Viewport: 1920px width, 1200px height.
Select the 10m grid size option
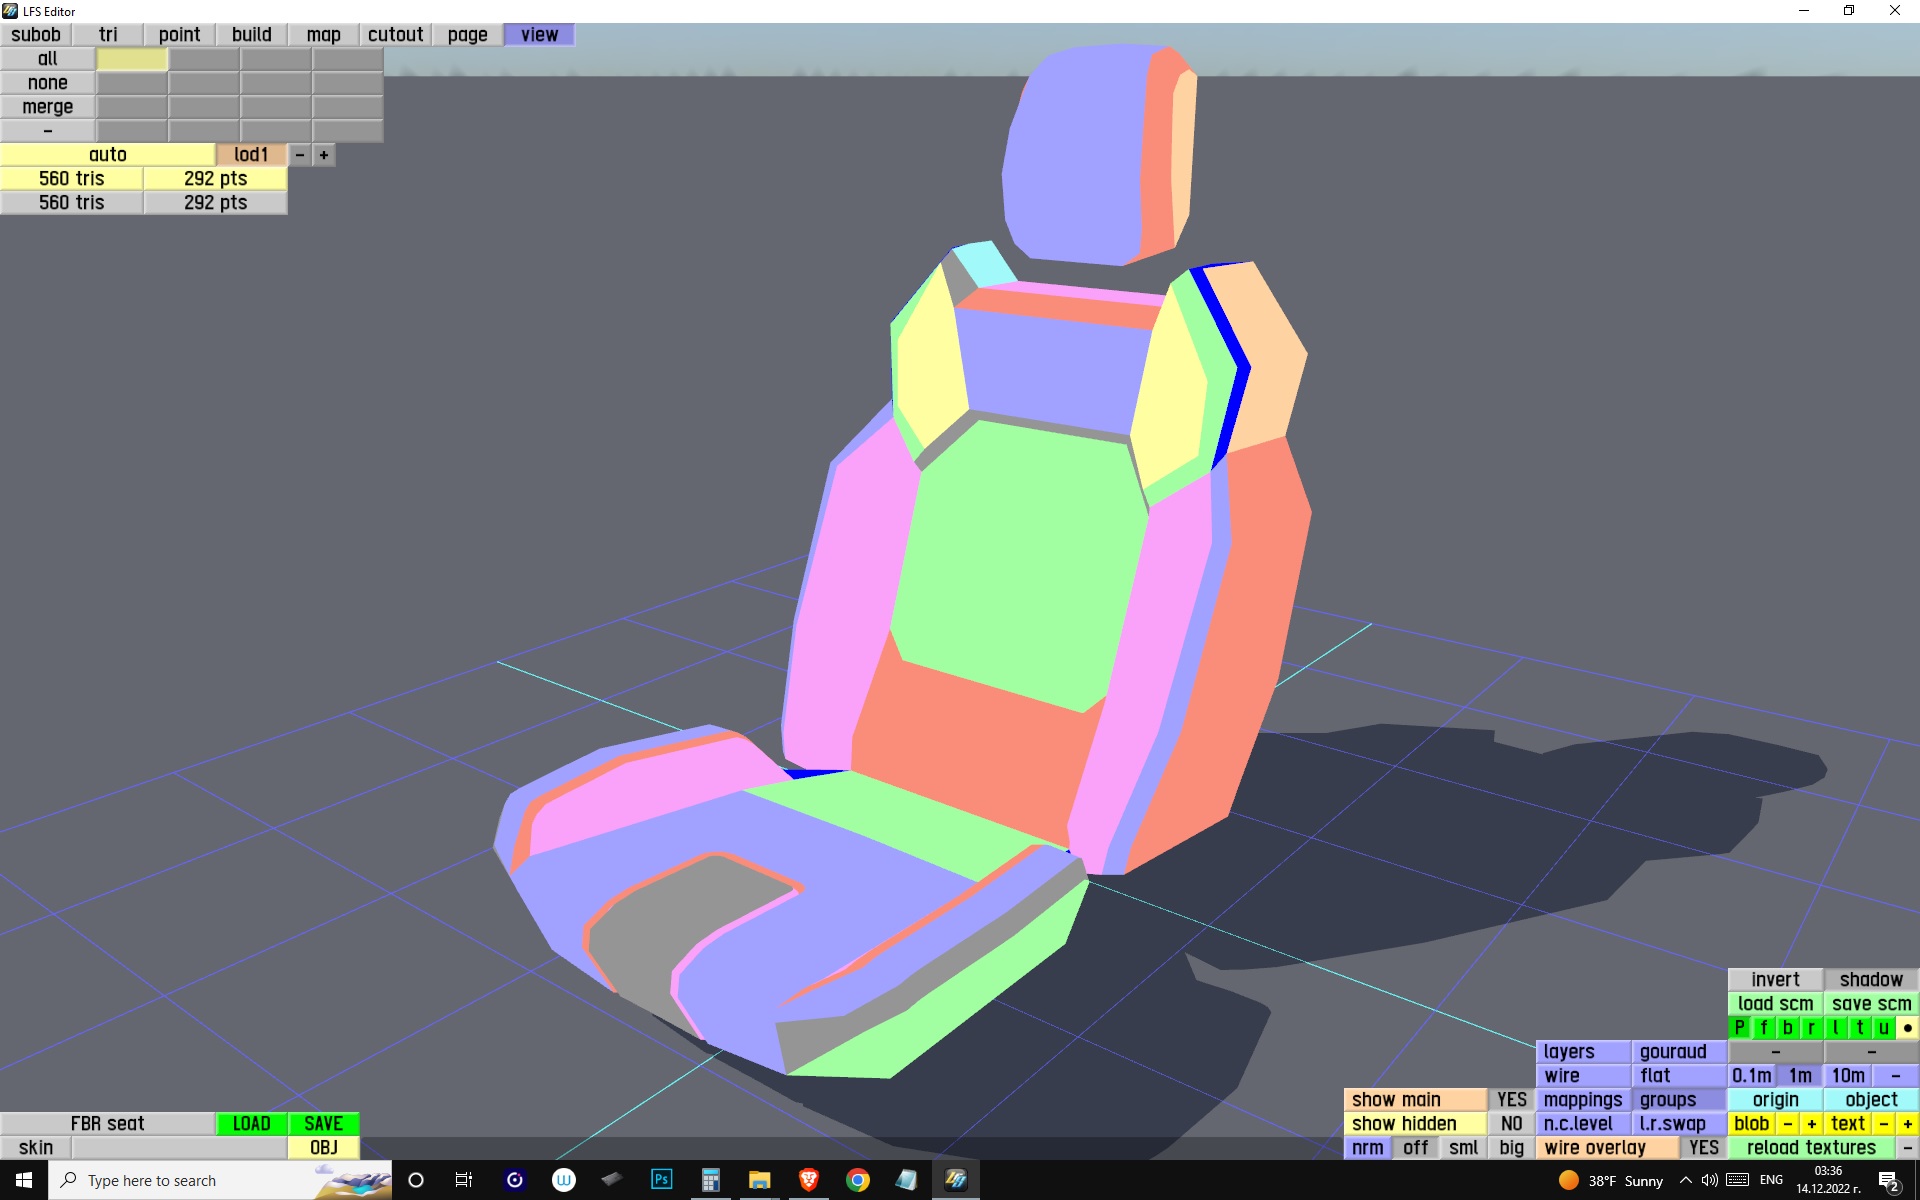(1847, 1076)
